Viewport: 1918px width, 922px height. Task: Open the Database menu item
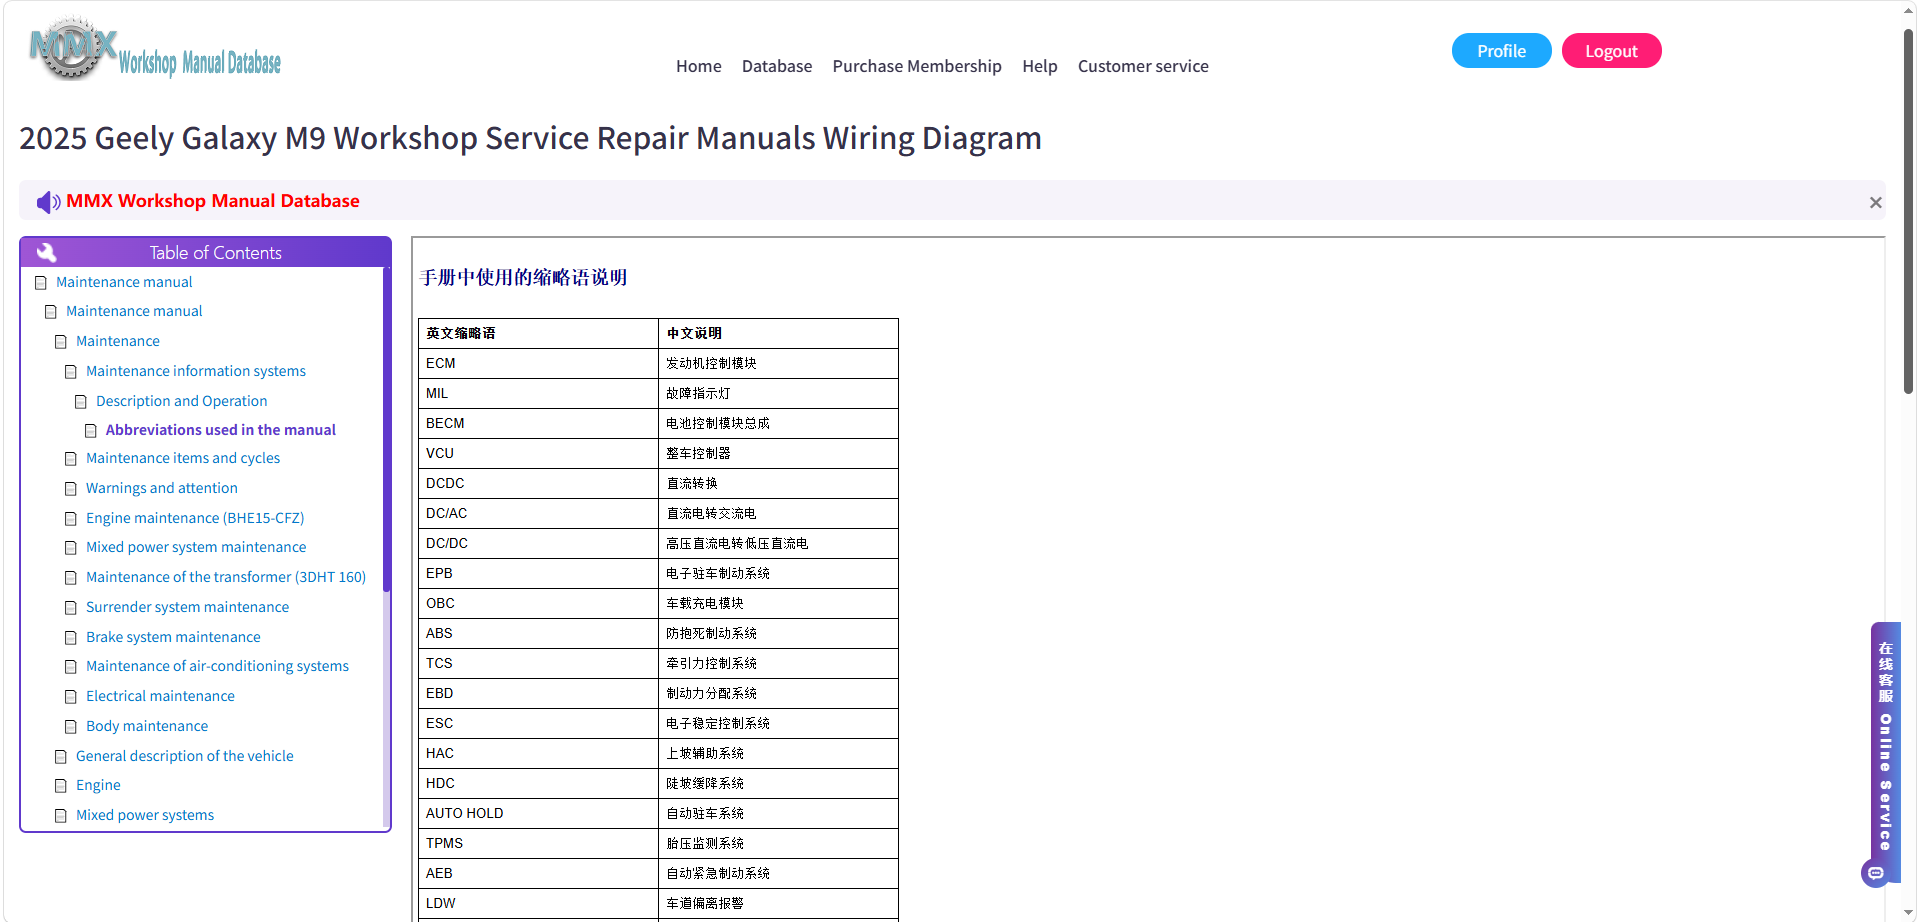click(x=777, y=66)
